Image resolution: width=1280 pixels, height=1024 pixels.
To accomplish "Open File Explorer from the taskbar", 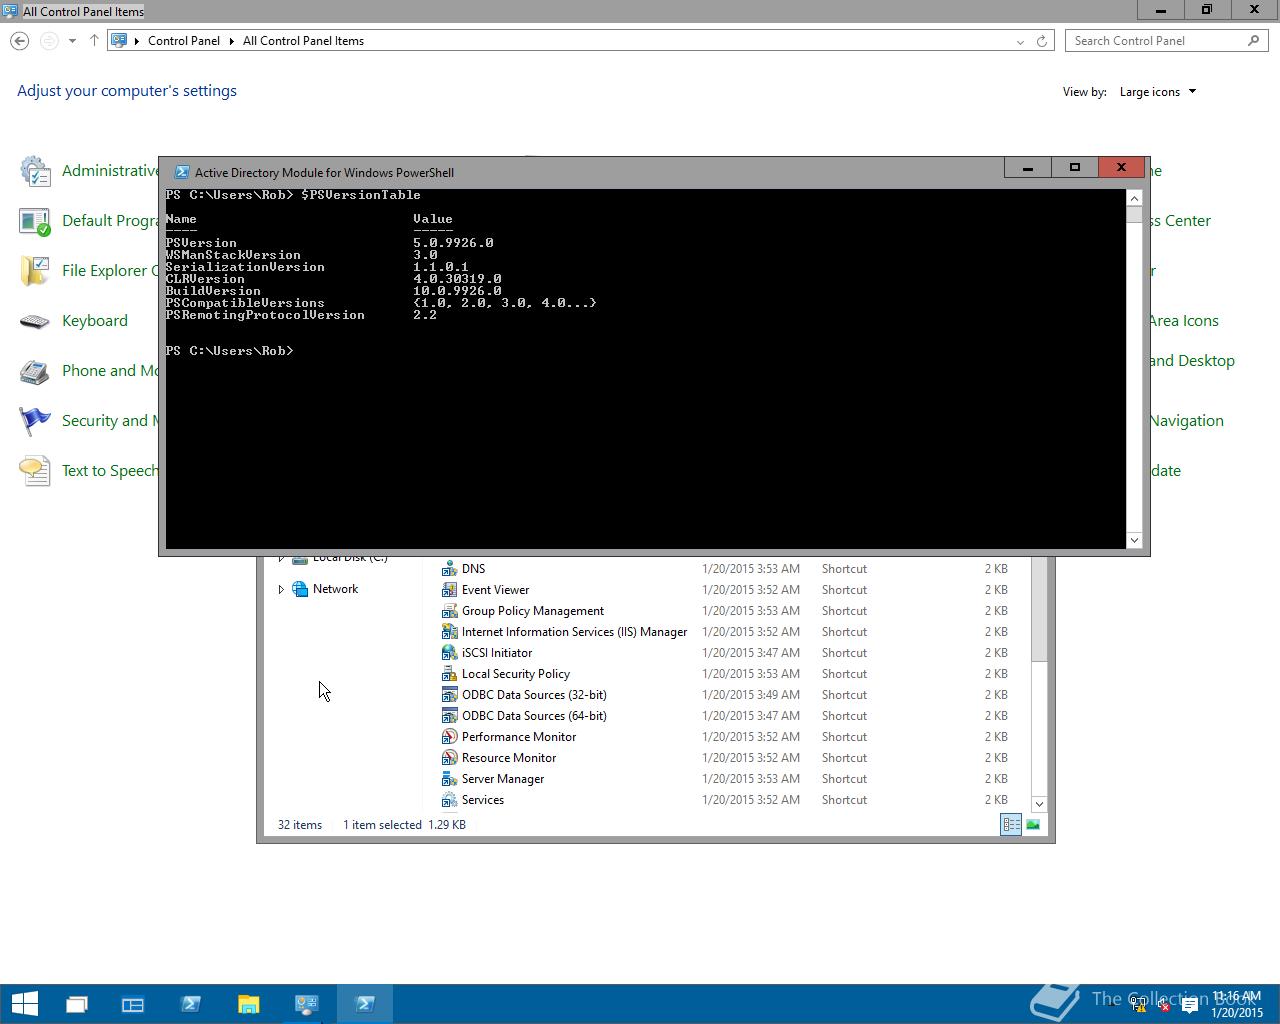I will (x=248, y=1004).
